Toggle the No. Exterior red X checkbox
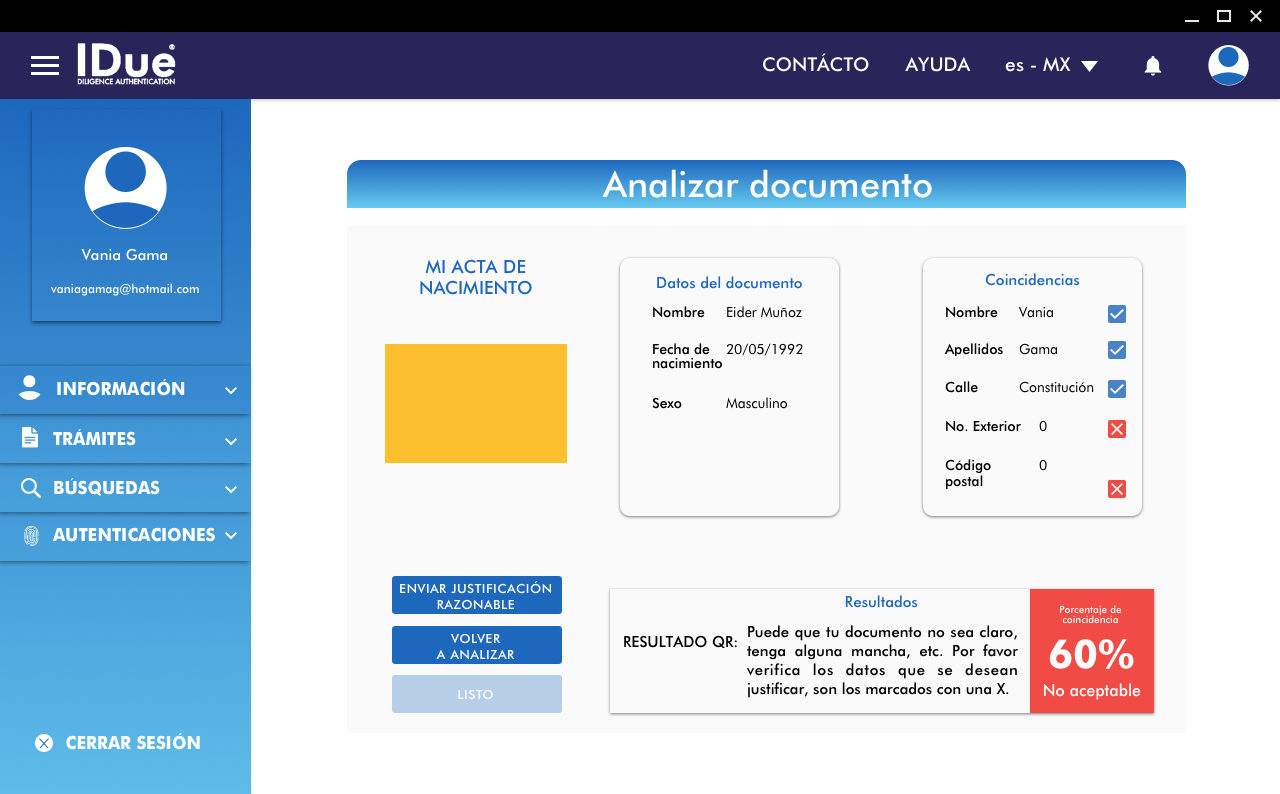Image resolution: width=1280 pixels, height=794 pixels. [1117, 429]
